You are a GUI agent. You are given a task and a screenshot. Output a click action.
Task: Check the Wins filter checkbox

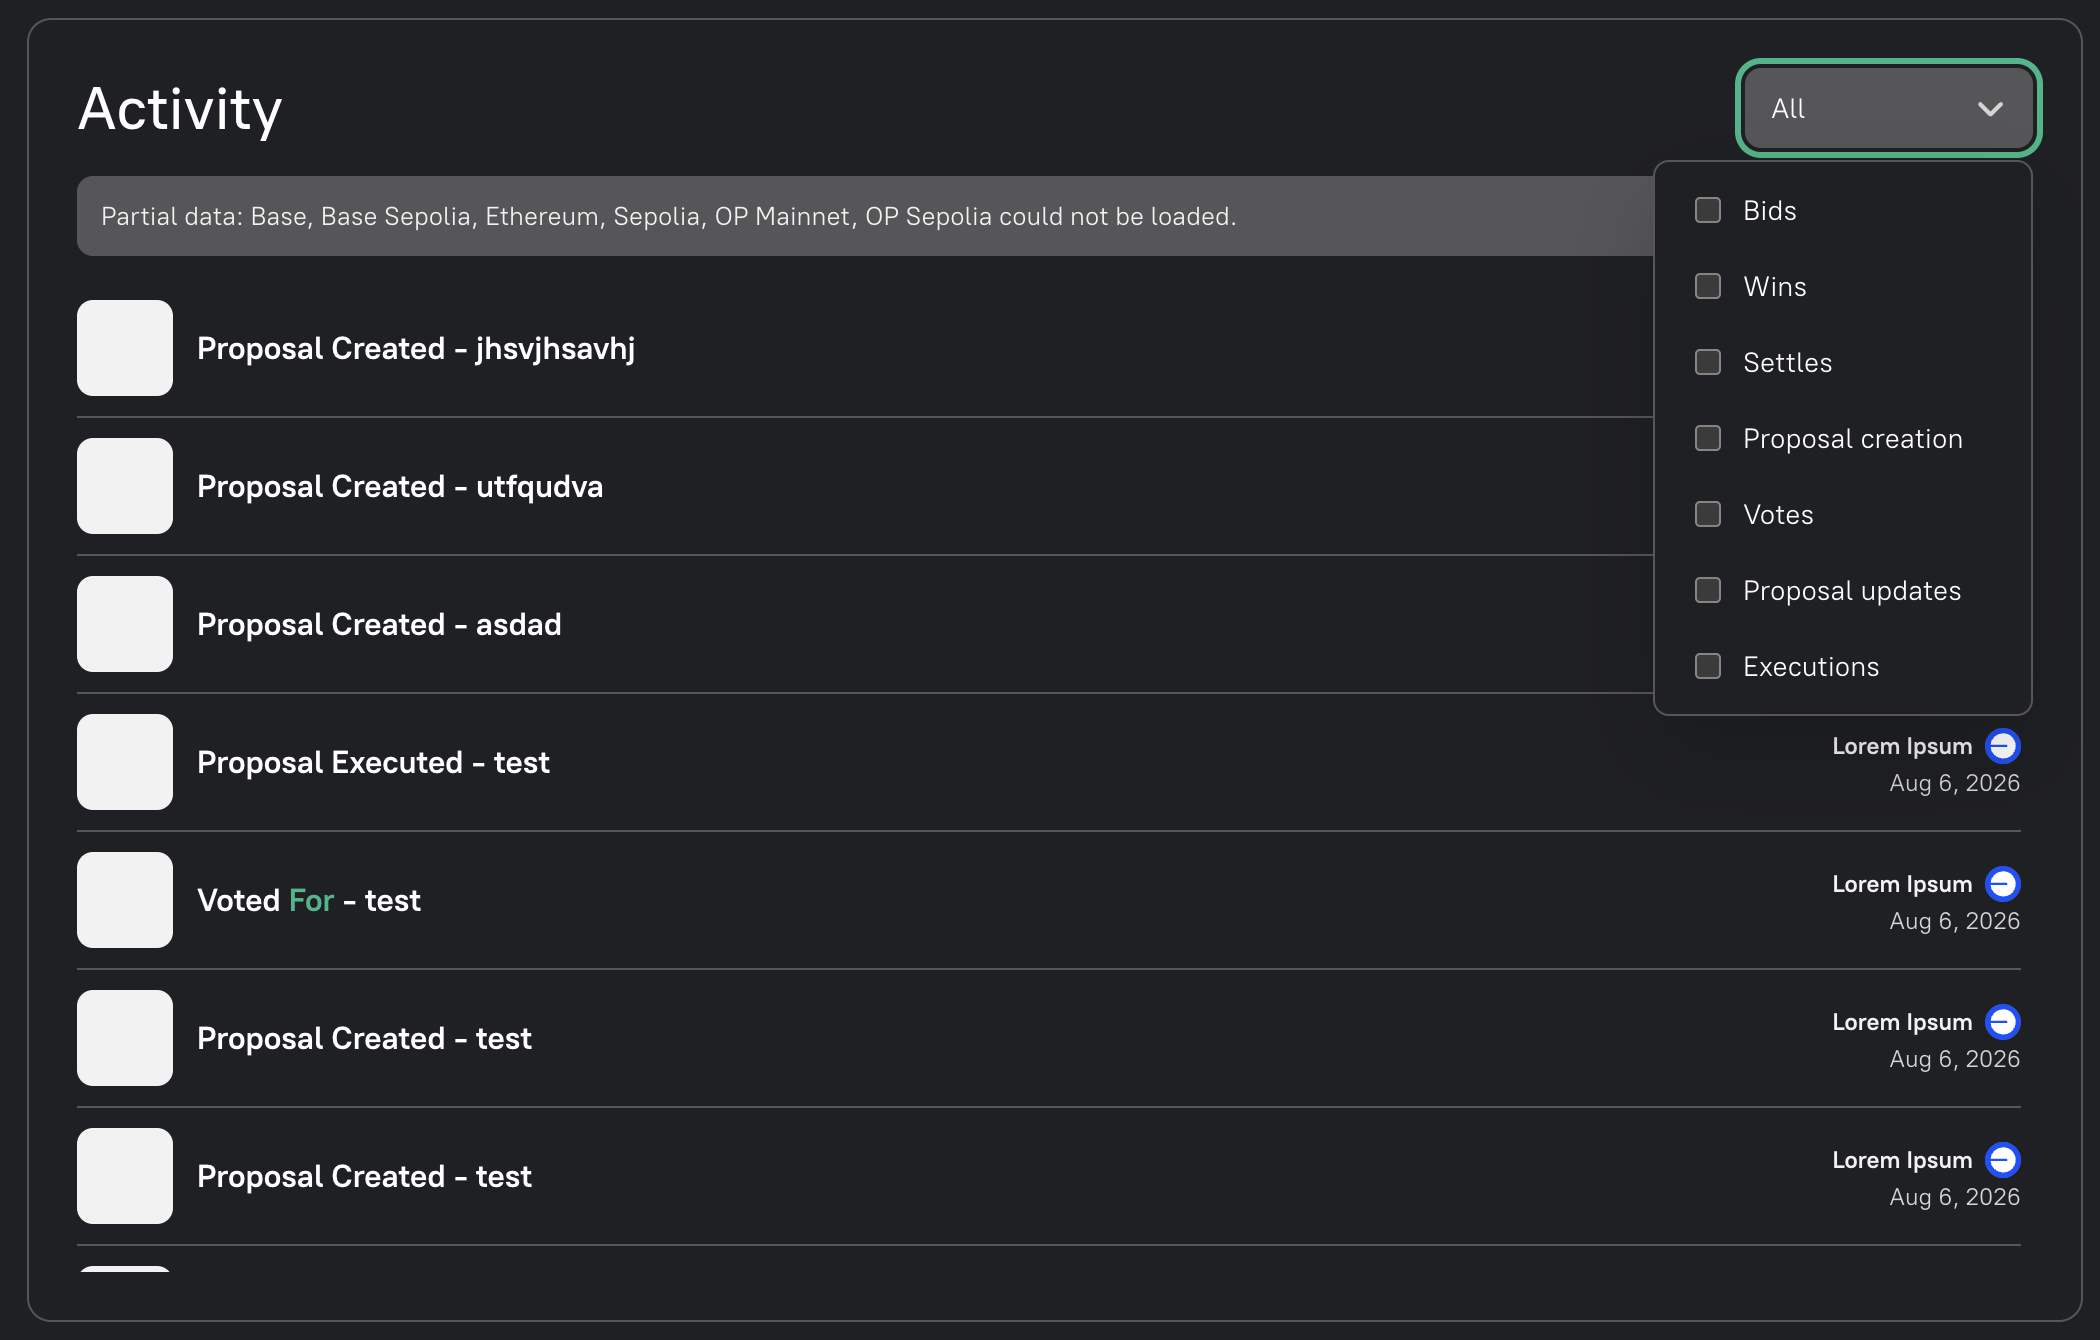[x=1708, y=286]
